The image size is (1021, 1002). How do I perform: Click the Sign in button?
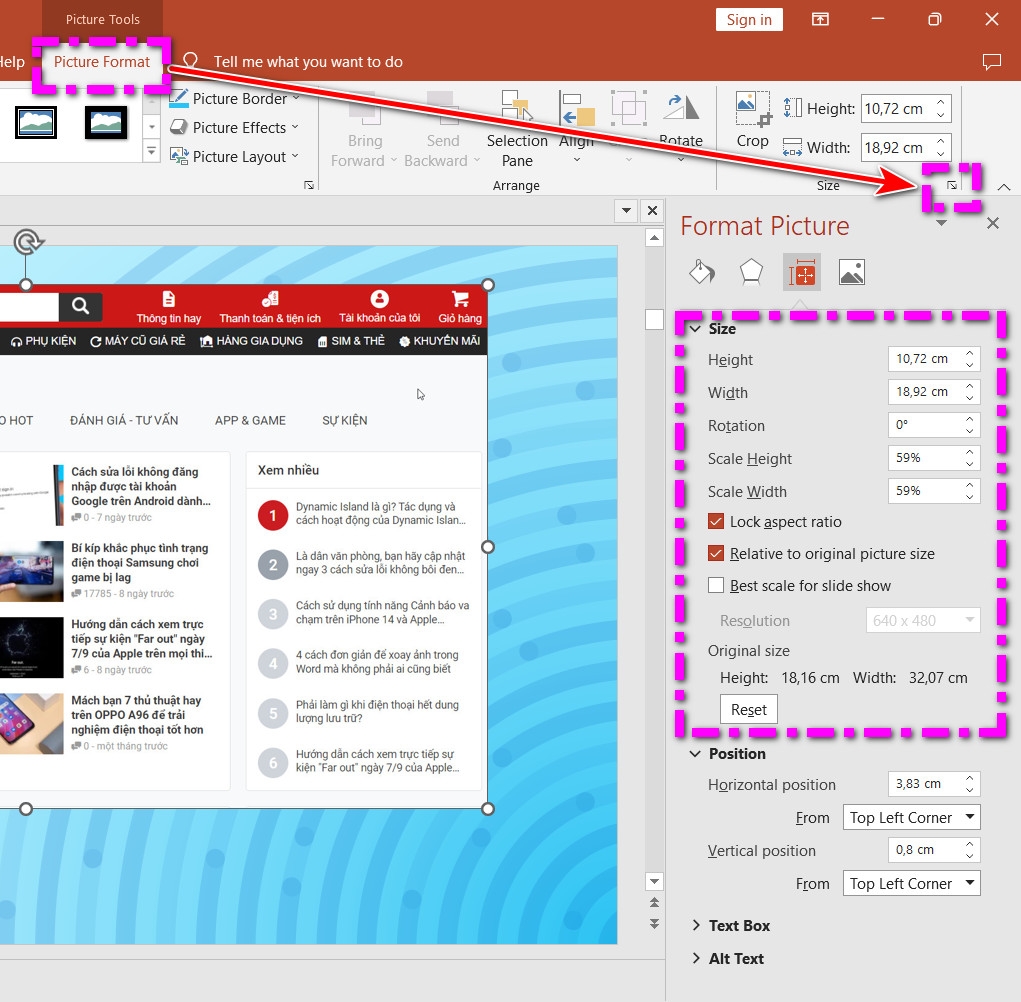point(748,19)
